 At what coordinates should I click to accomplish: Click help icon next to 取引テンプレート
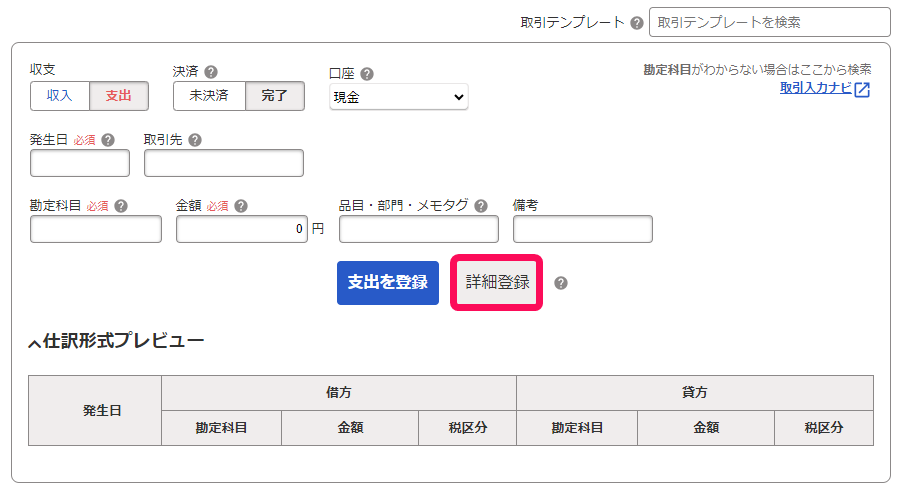[637, 22]
